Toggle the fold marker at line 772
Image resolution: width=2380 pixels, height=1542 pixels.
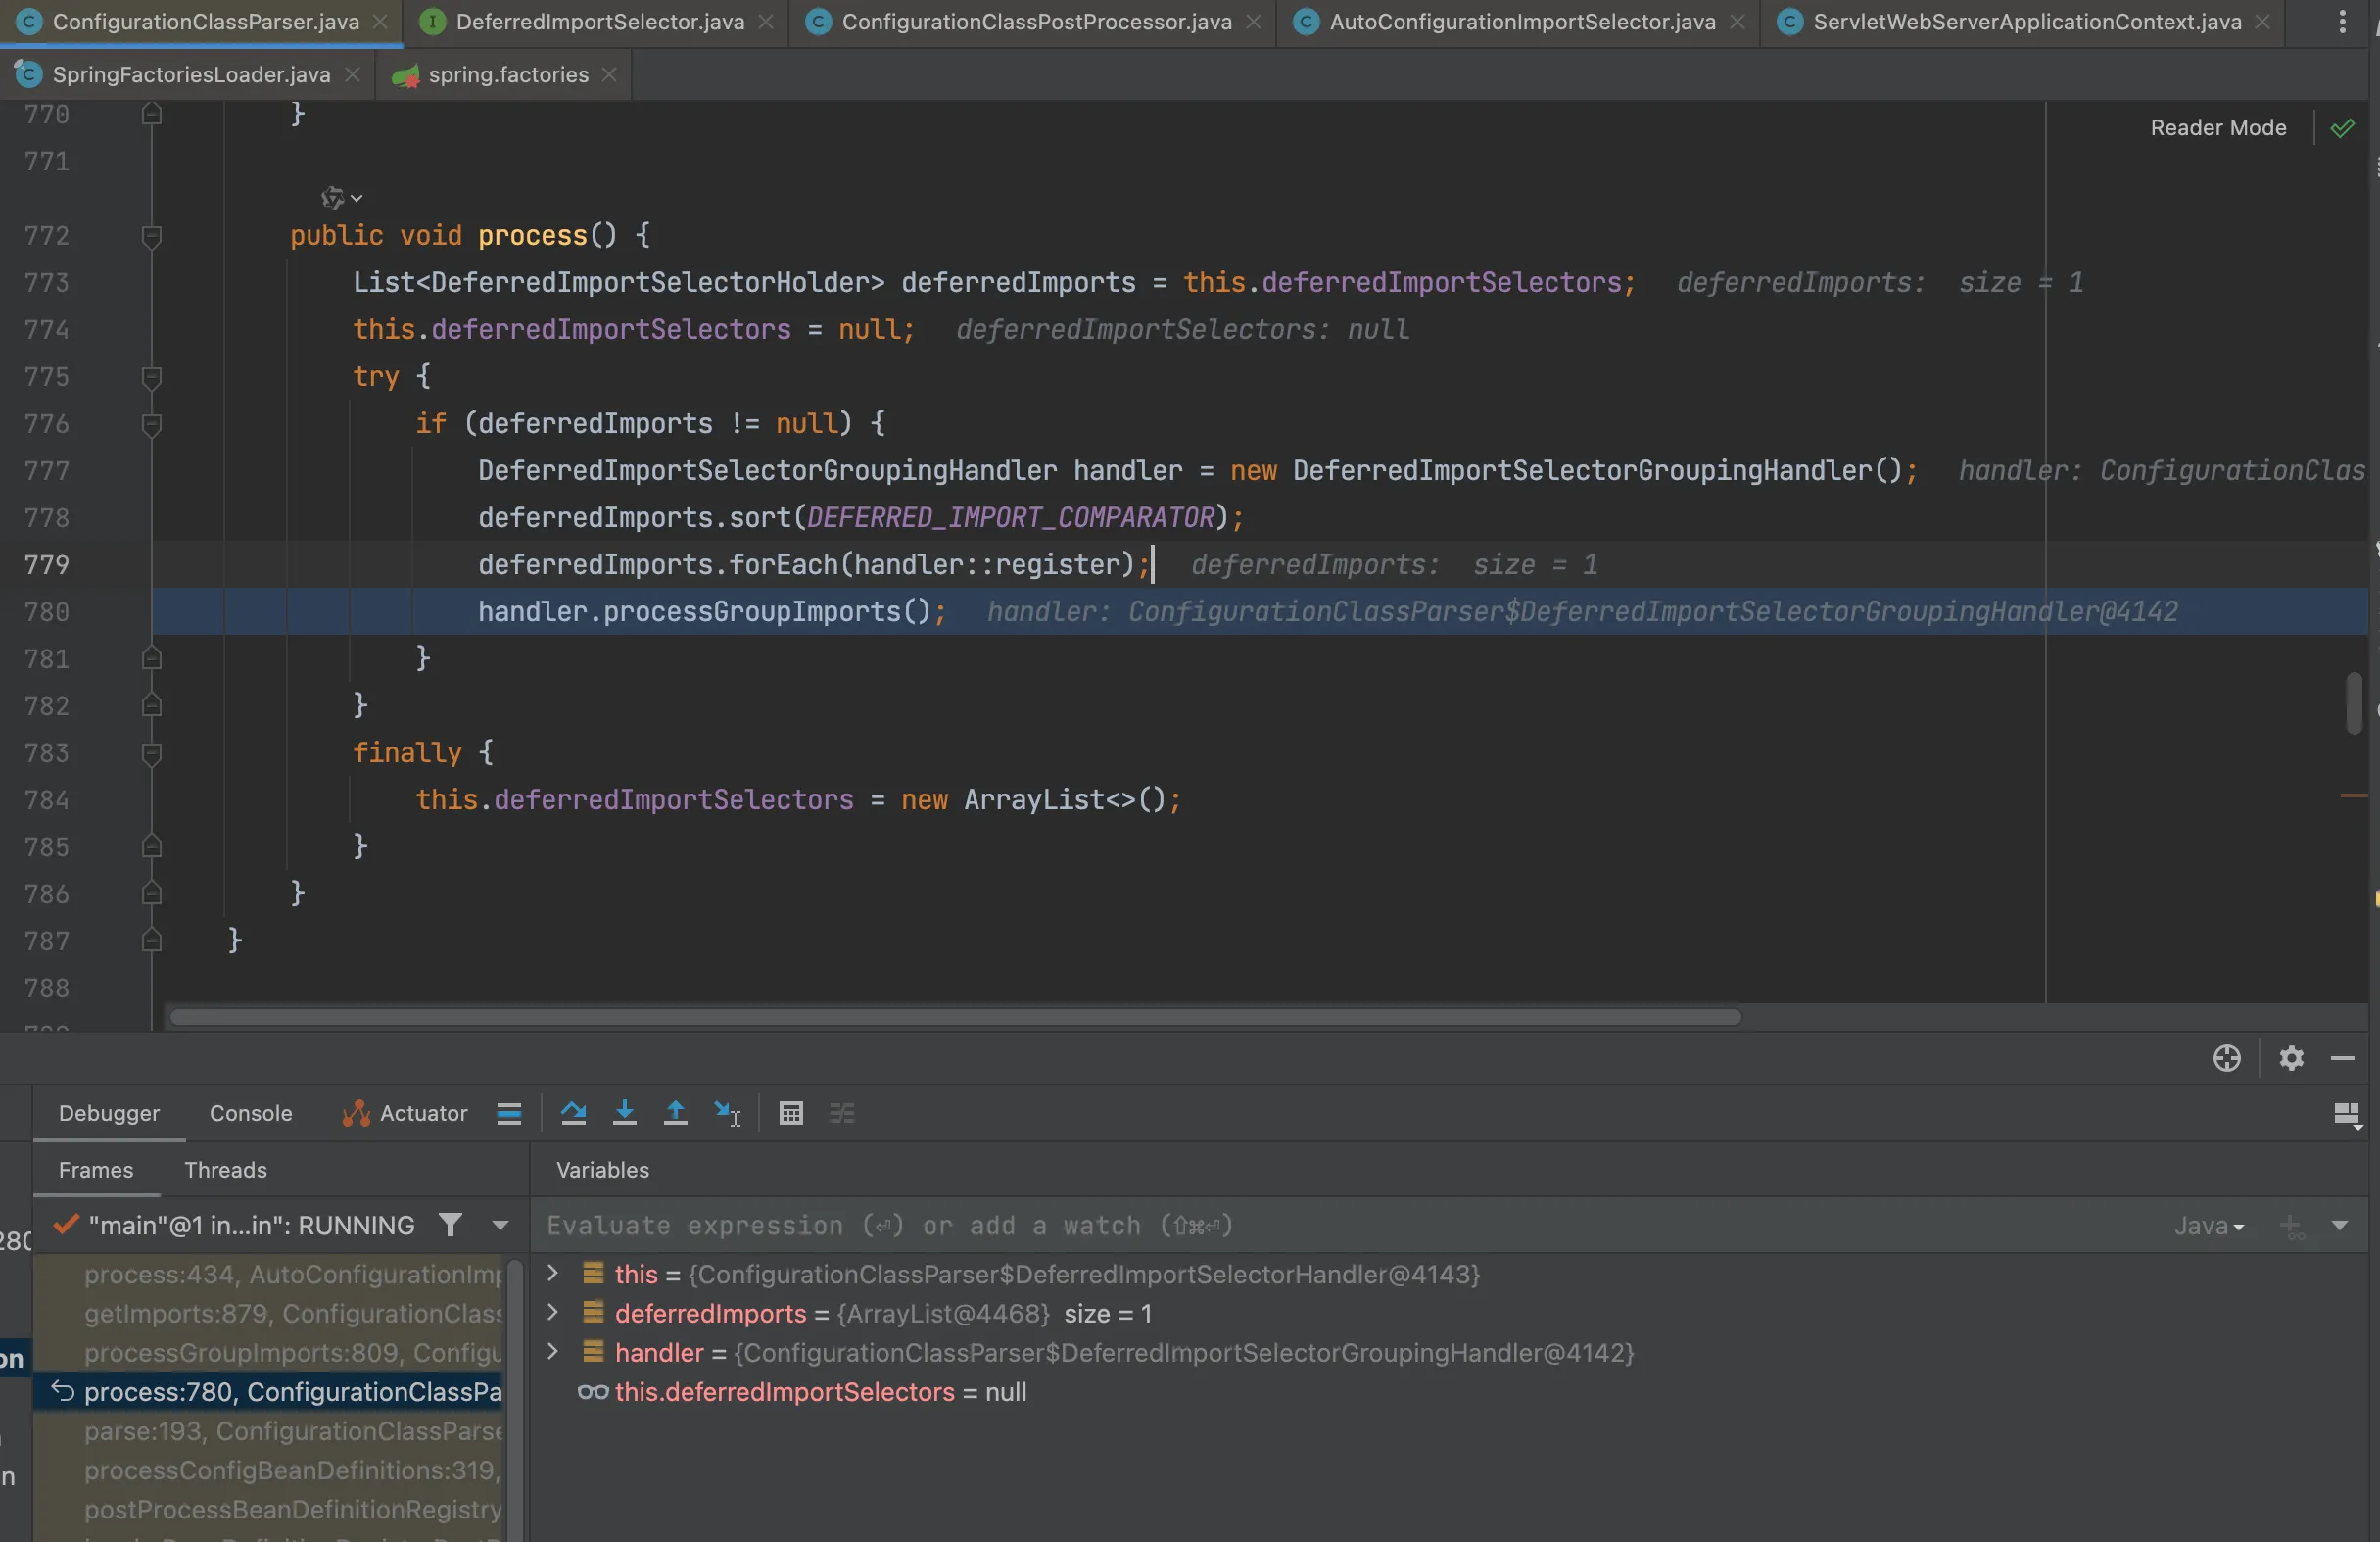pyautogui.click(x=152, y=236)
